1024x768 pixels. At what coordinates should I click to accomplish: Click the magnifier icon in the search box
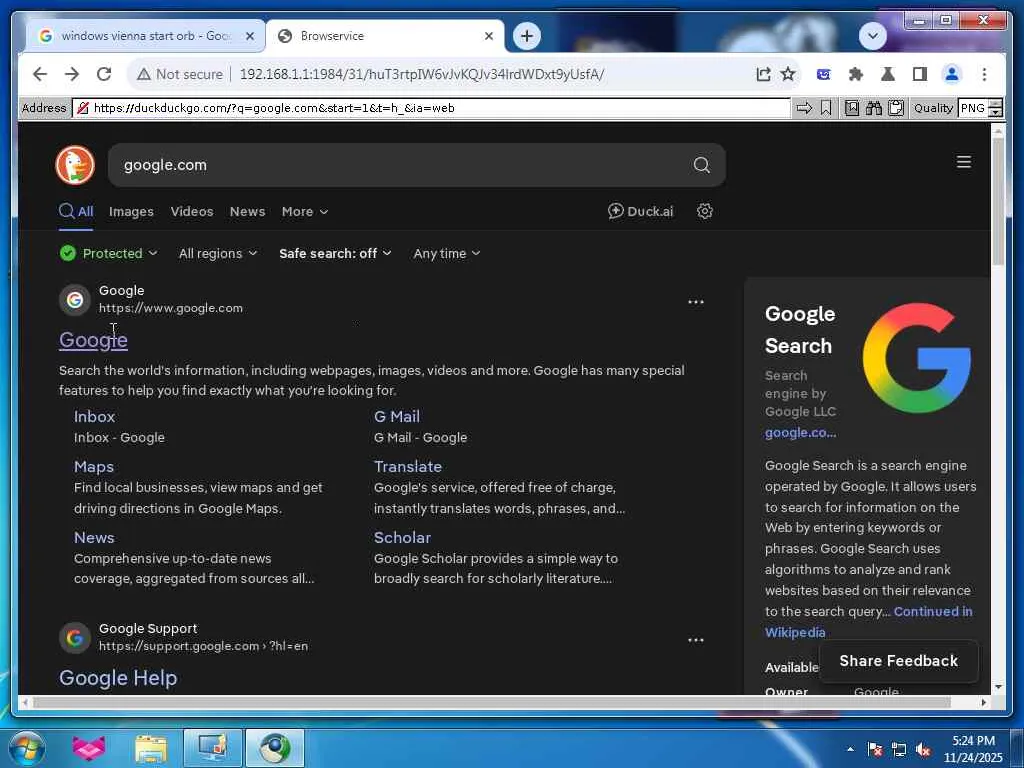click(x=701, y=165)
